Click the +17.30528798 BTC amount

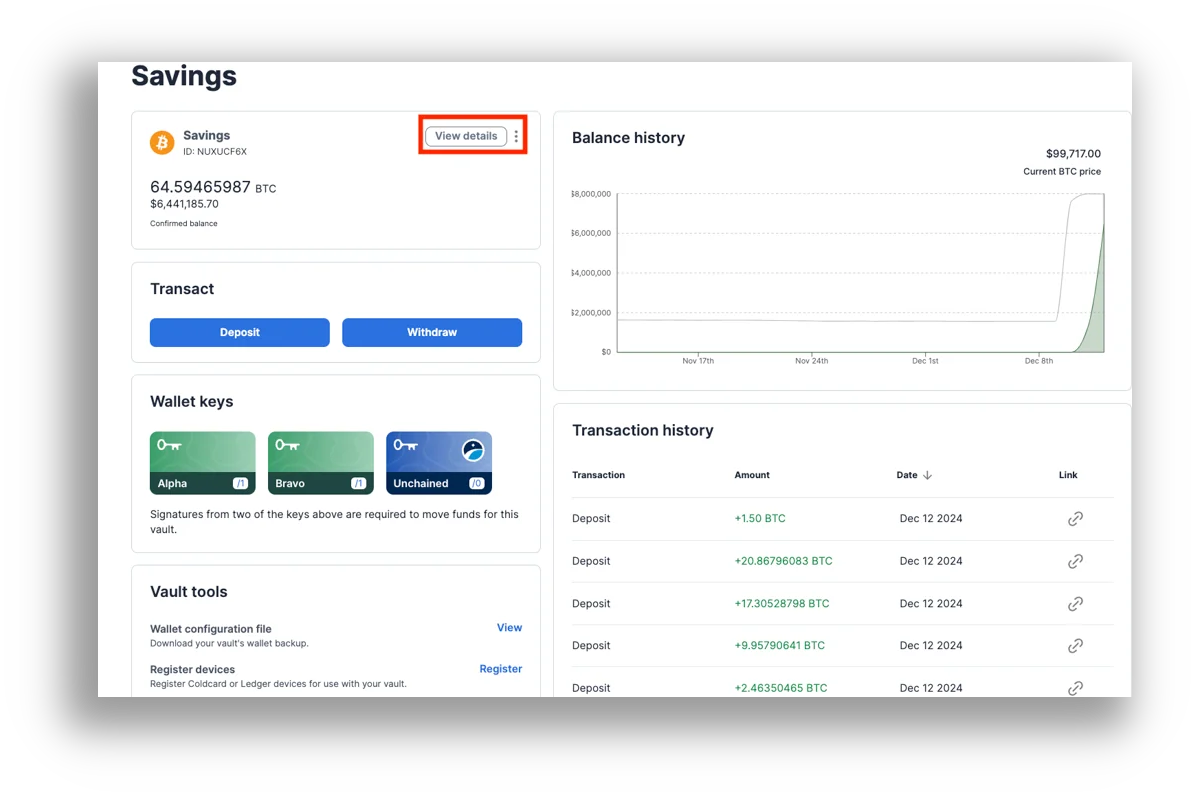pyautogui.click(x=782, y=604)
